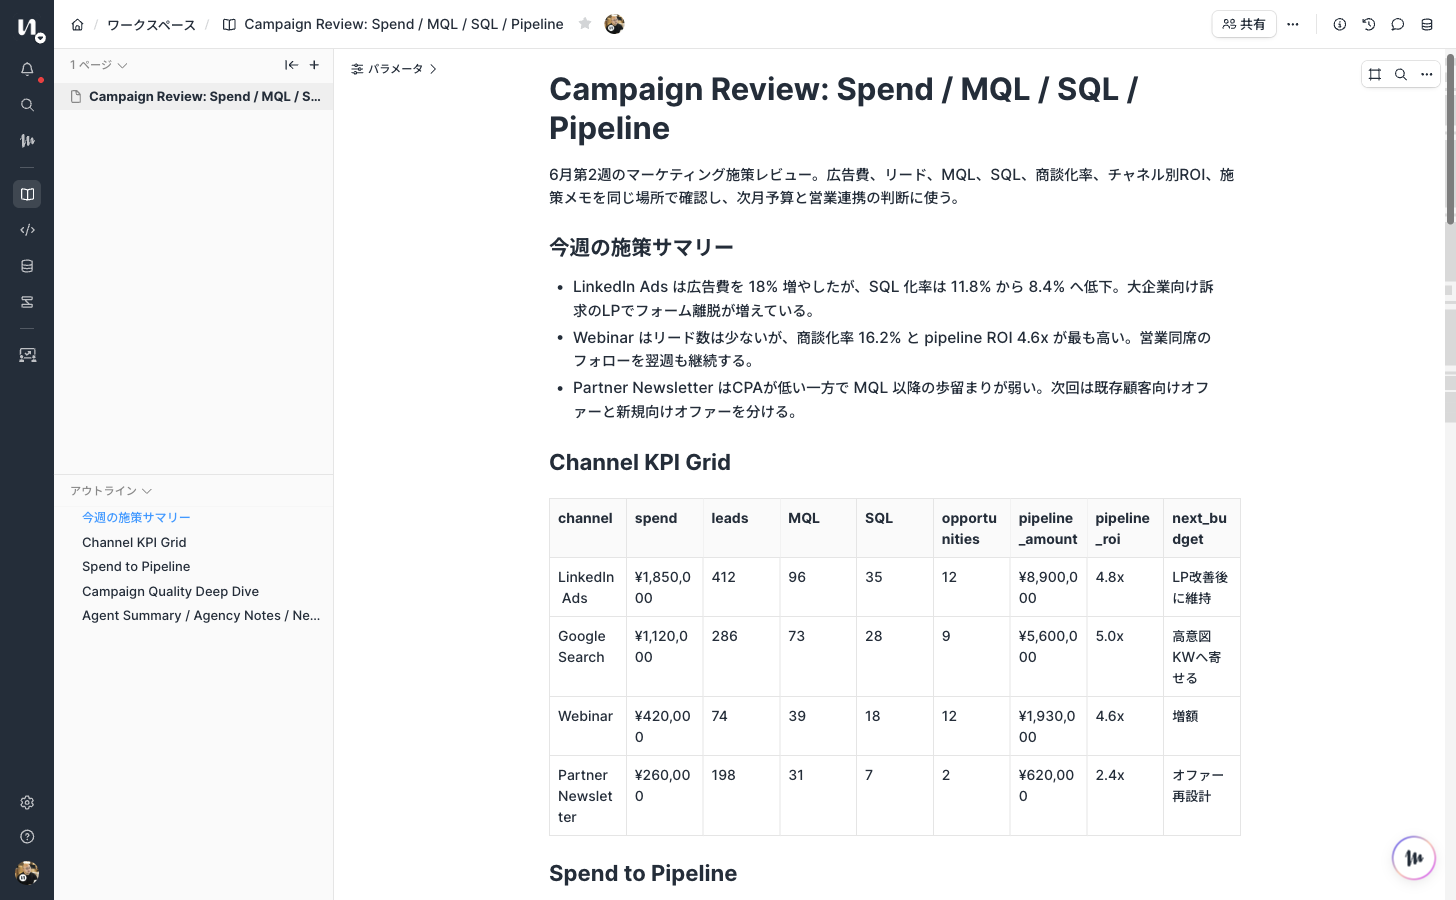Open the database icon in left sidebar
The width and height of the screenshot is (1456, 900).
pyautogui.click(x=27, y=266)
